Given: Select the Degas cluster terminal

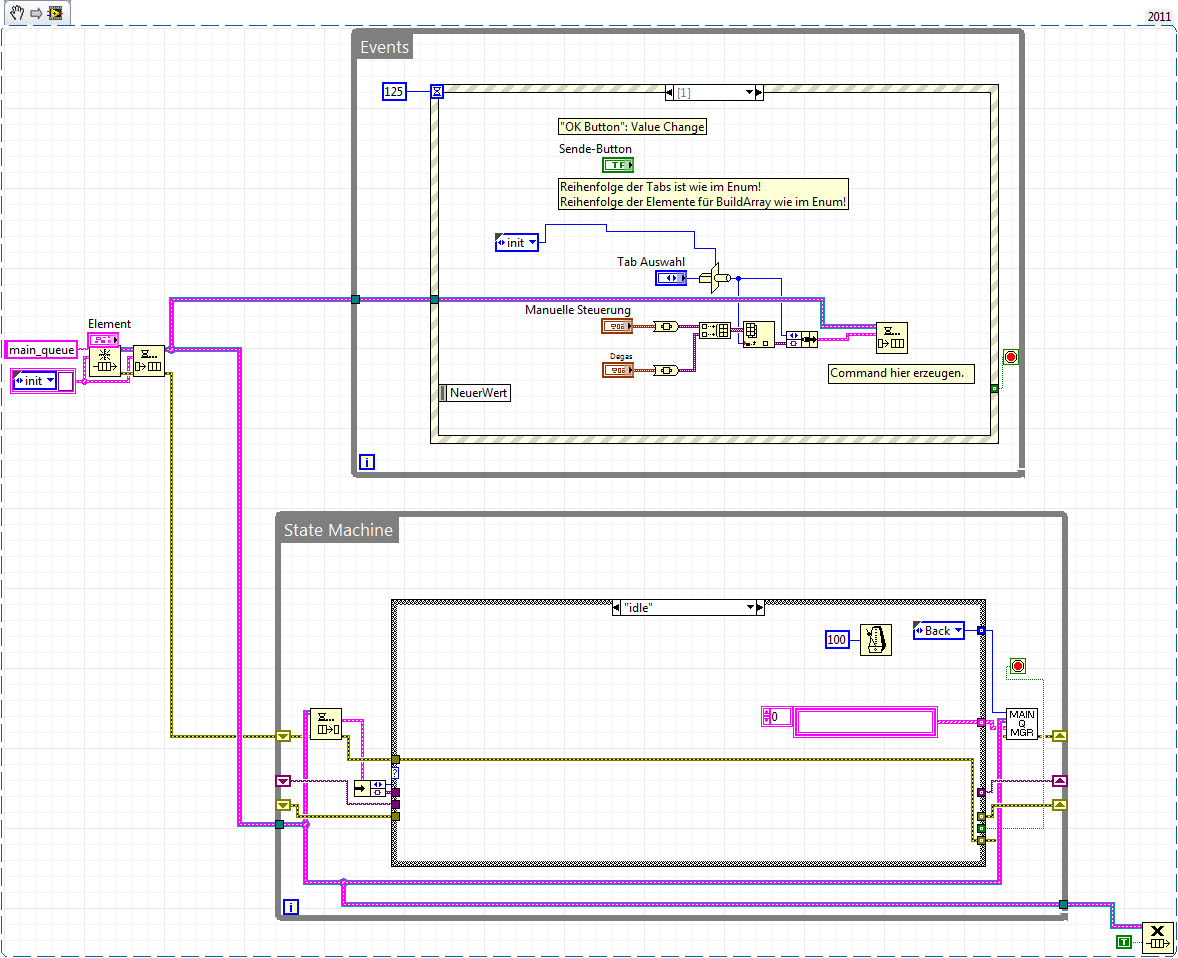Looking at the screenshot, I should pyautogui.click(x=618, y=370).
